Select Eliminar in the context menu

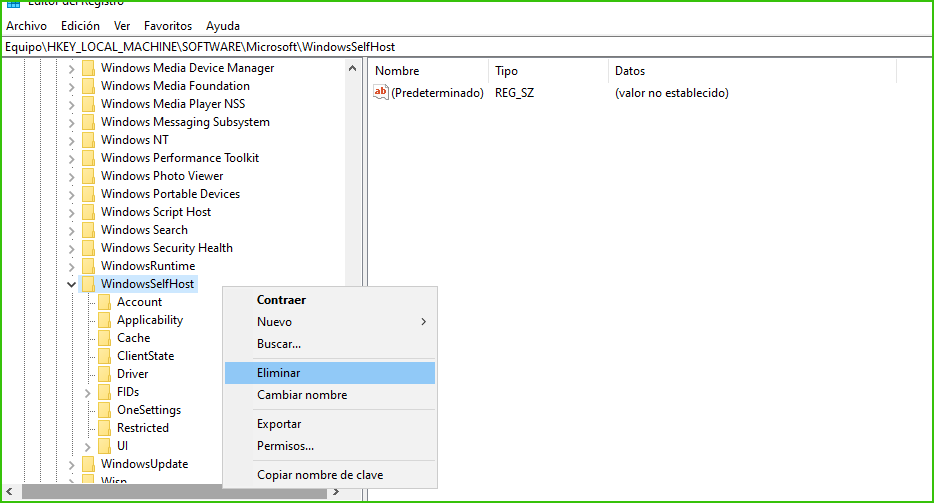330,373
